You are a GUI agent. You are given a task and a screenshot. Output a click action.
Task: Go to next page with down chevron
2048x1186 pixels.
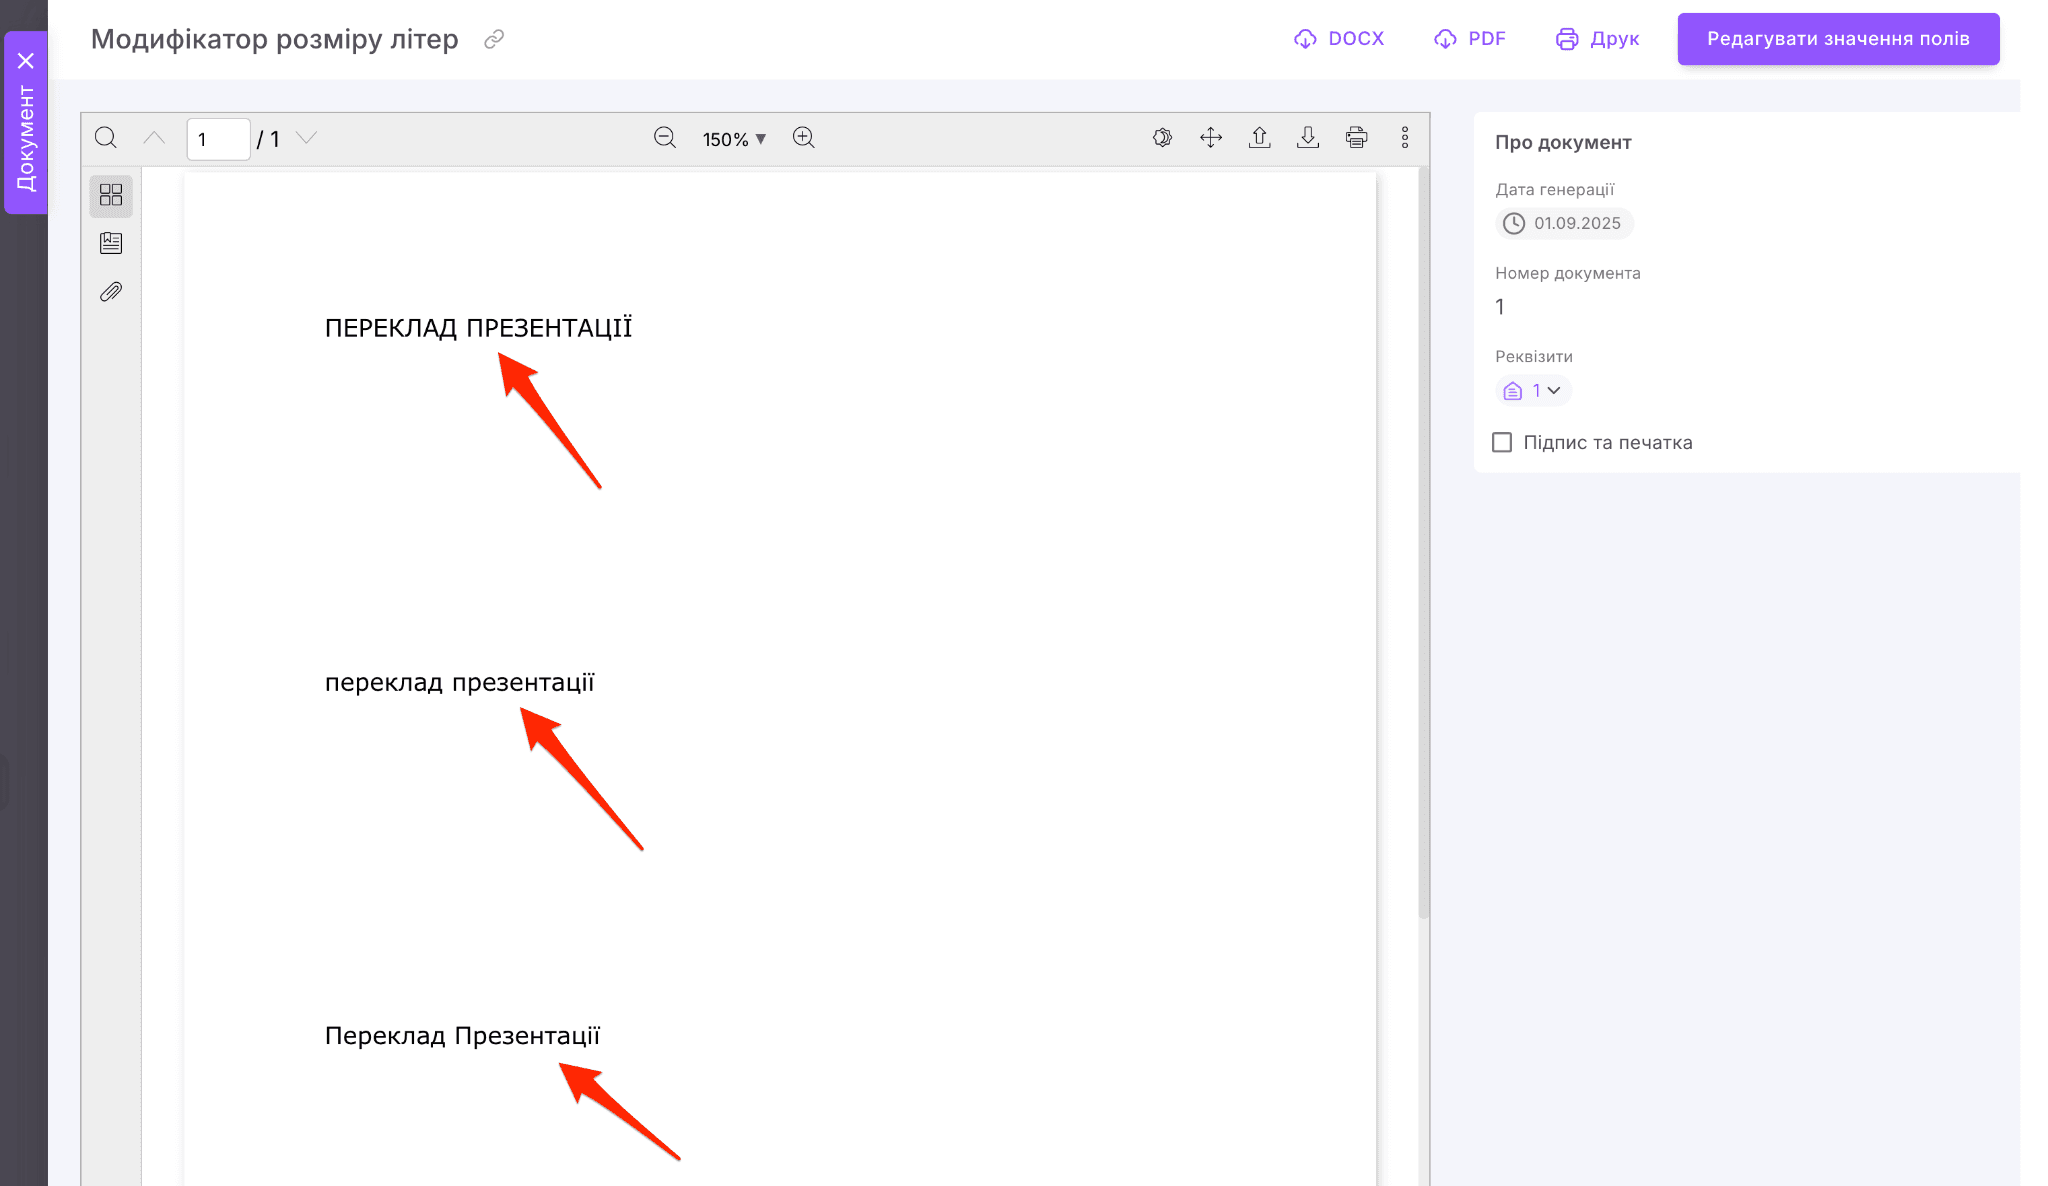(307, 138)
